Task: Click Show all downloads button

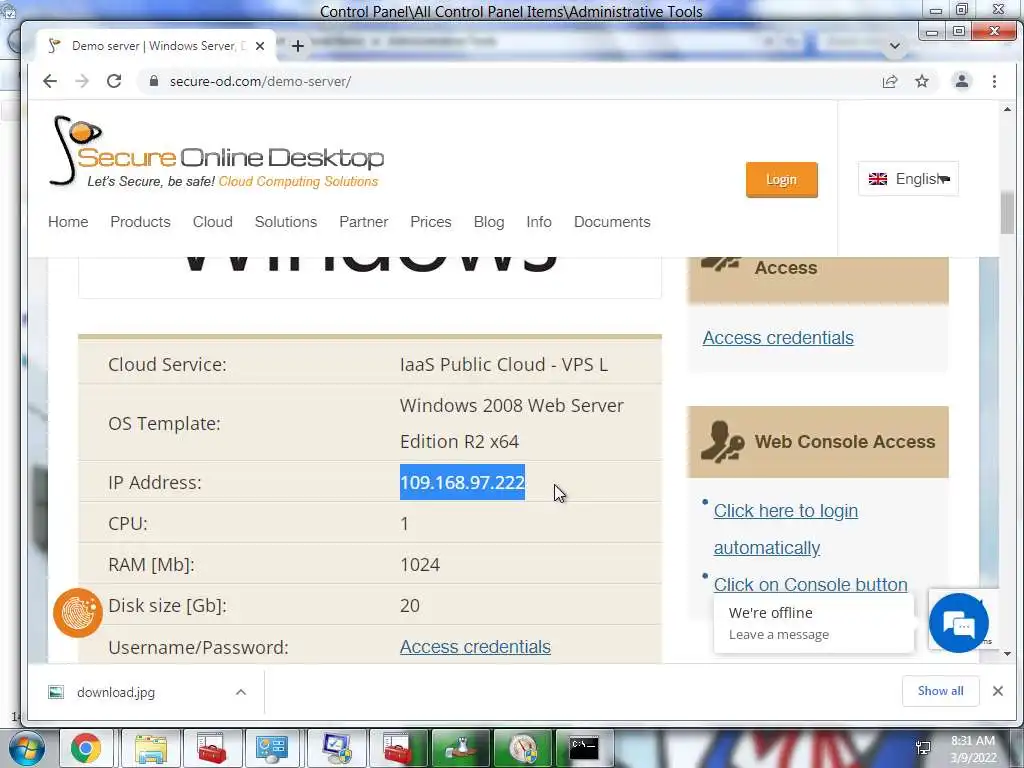Action: click(940, 691)
